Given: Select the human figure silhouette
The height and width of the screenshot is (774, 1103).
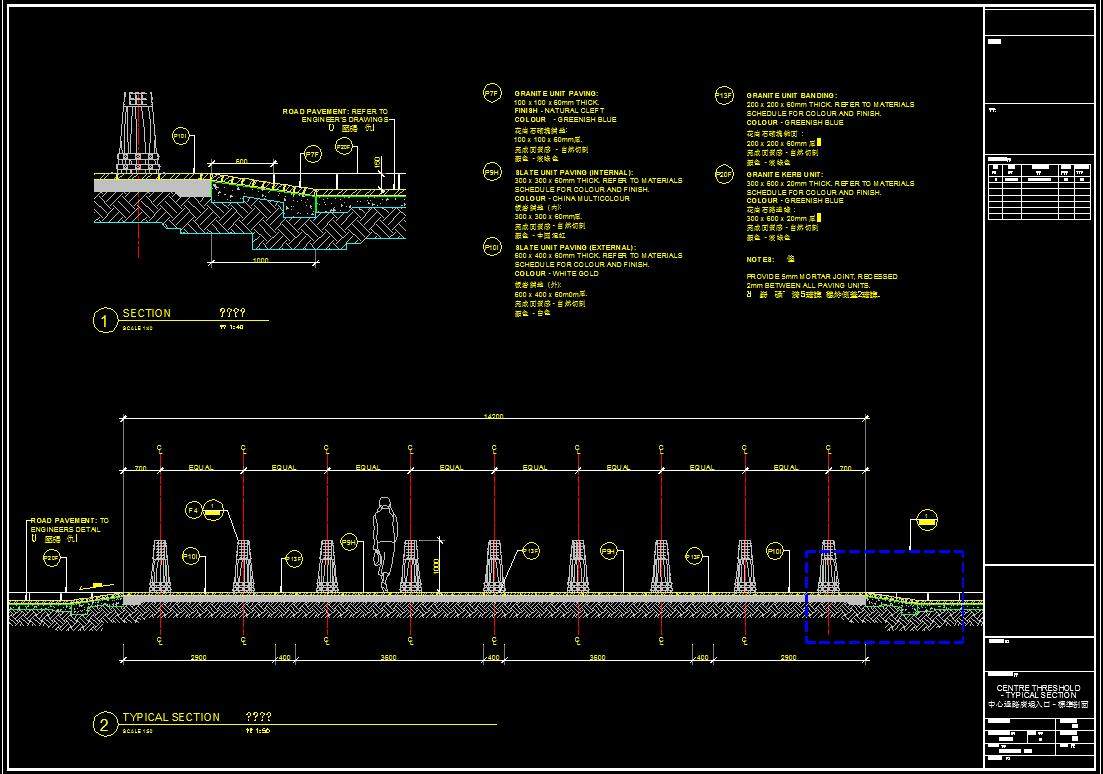Looking at the screenshot, I should (x=384, y=544).
